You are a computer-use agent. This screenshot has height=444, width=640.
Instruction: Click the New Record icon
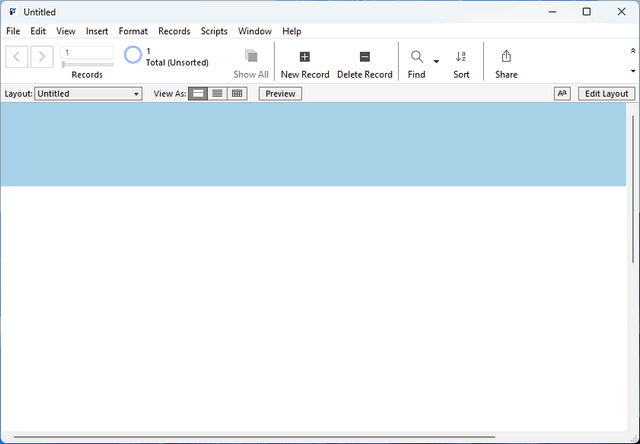click(x=305, y=58)
